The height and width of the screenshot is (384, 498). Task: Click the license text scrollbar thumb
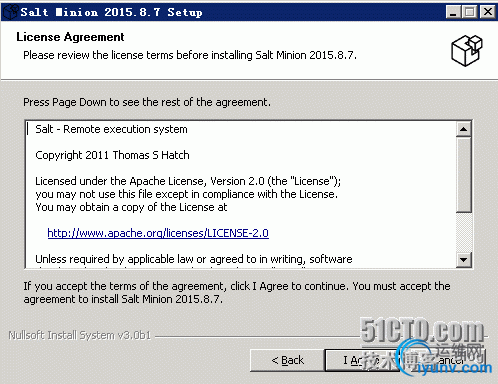[x=464, y=175]
